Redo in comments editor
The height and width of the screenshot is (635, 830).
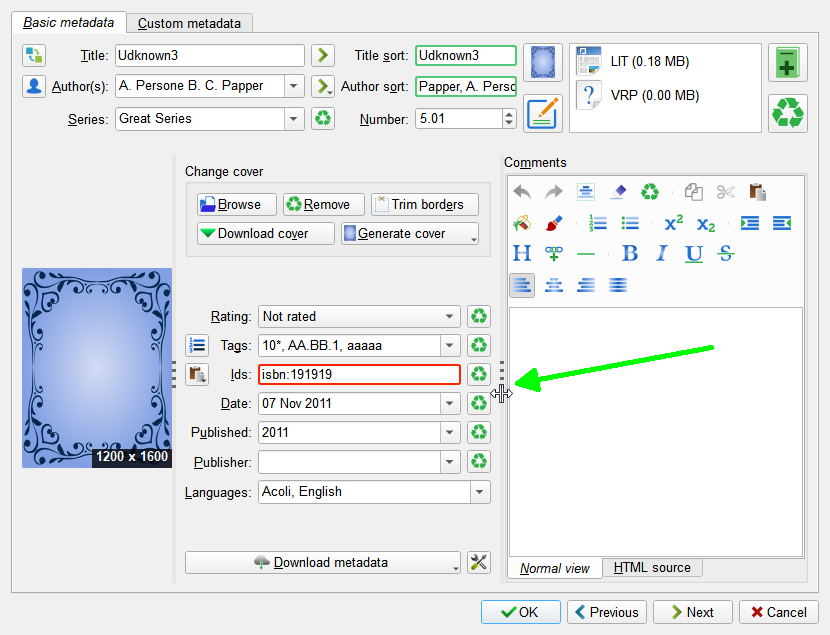coord(554,192)
